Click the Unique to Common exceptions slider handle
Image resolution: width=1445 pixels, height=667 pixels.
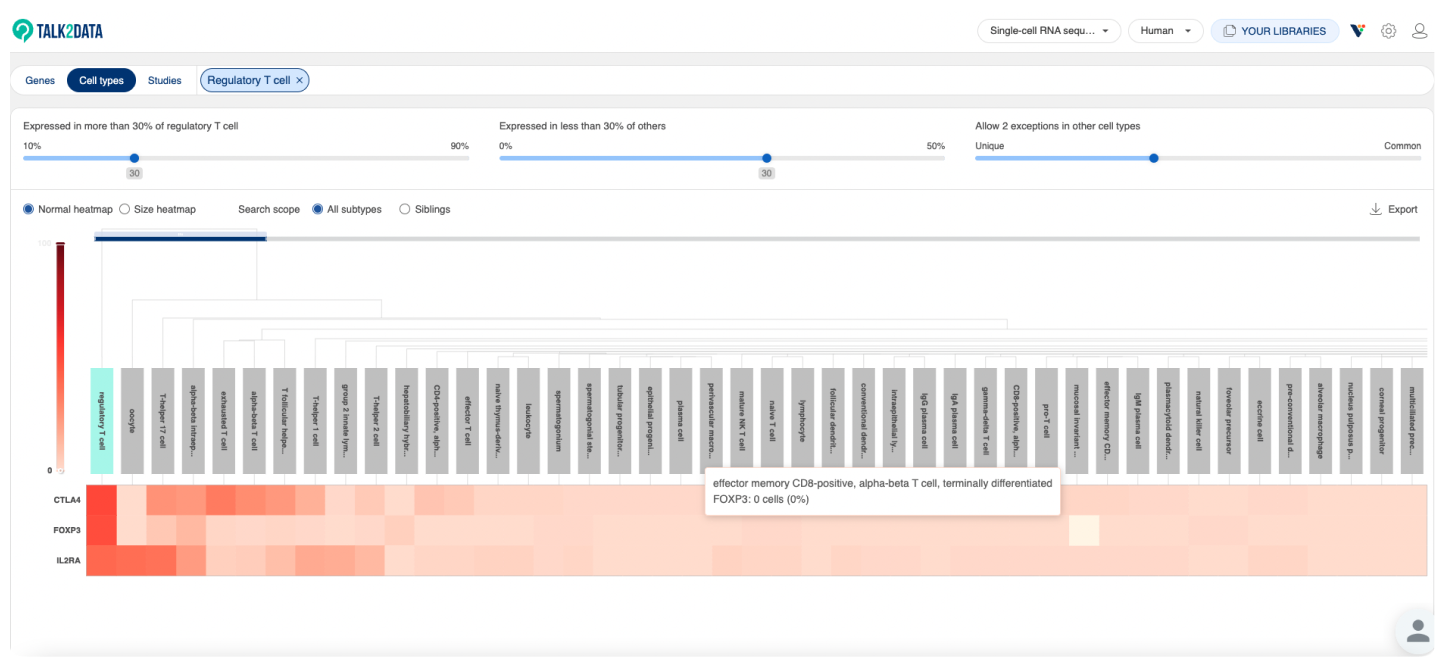click(1154, 158)
